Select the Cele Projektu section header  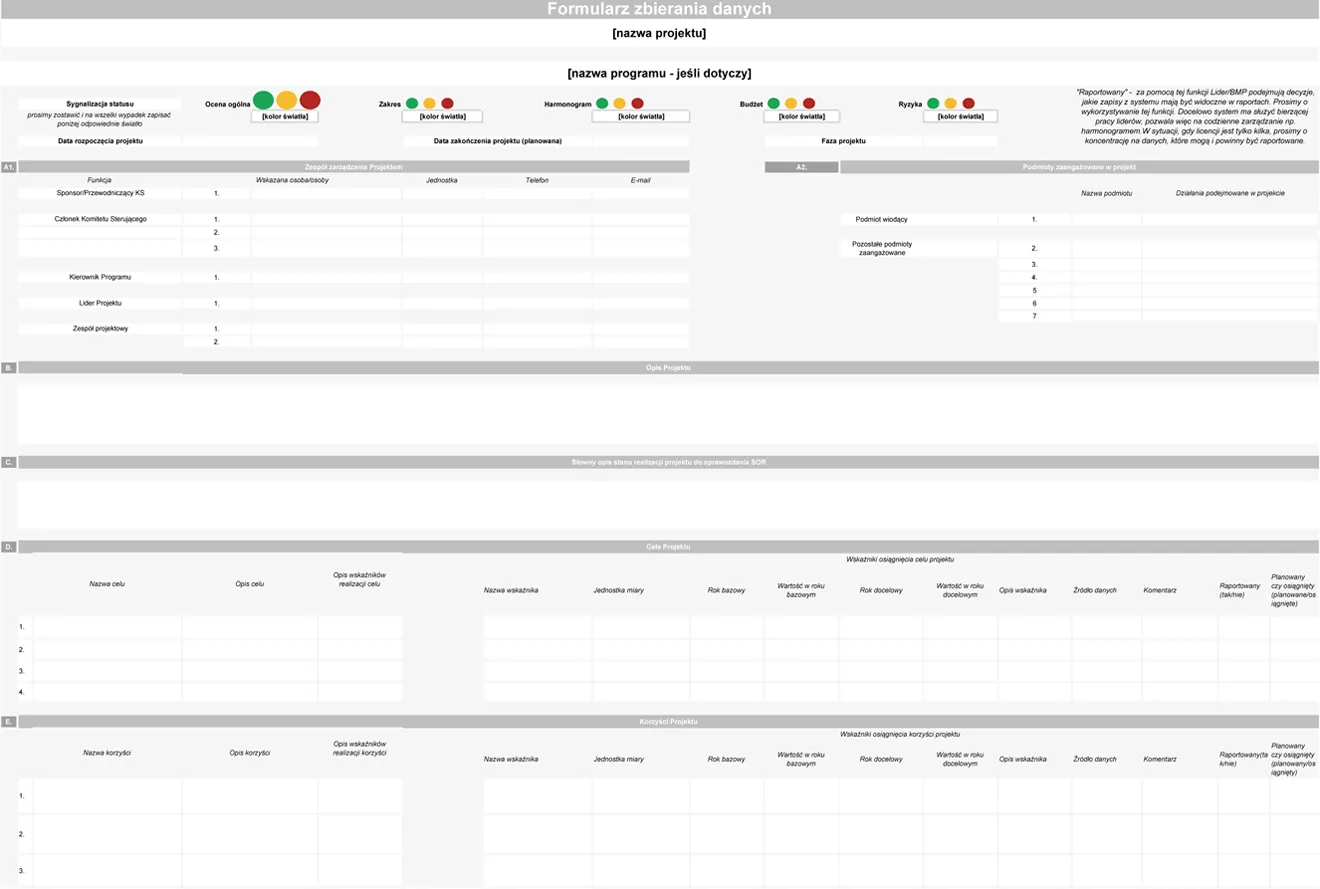[668, 547]
